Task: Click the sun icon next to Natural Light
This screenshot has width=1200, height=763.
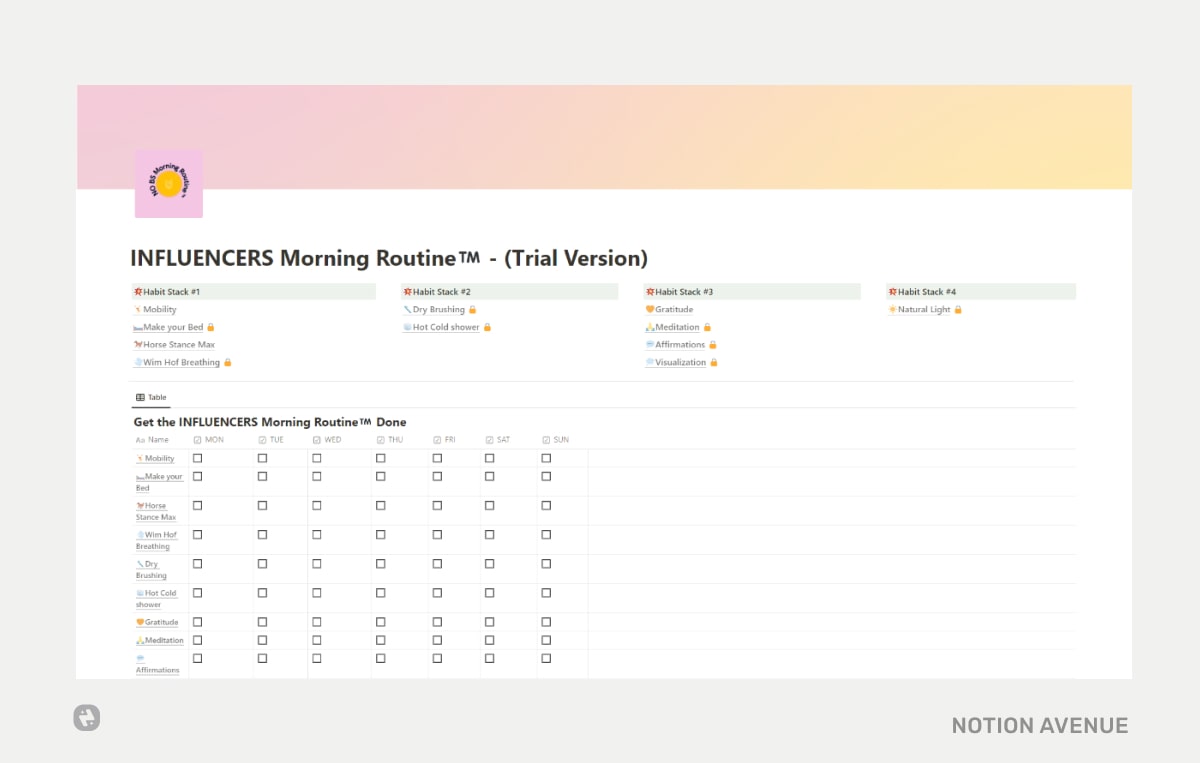Action: [x=893, y=309]
